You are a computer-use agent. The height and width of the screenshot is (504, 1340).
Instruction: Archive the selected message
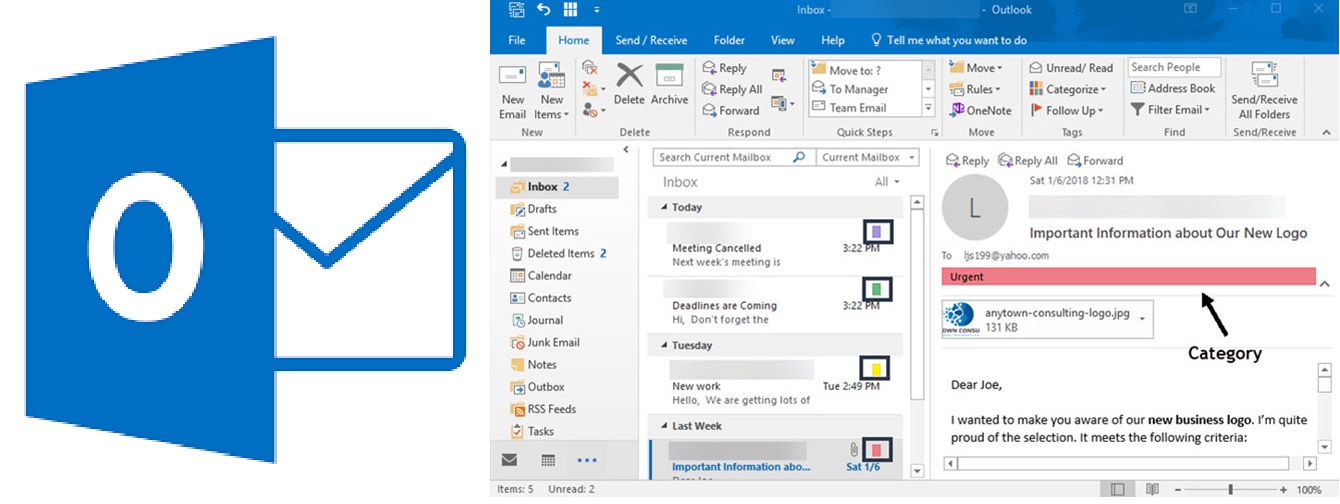[x=669, y=84]
